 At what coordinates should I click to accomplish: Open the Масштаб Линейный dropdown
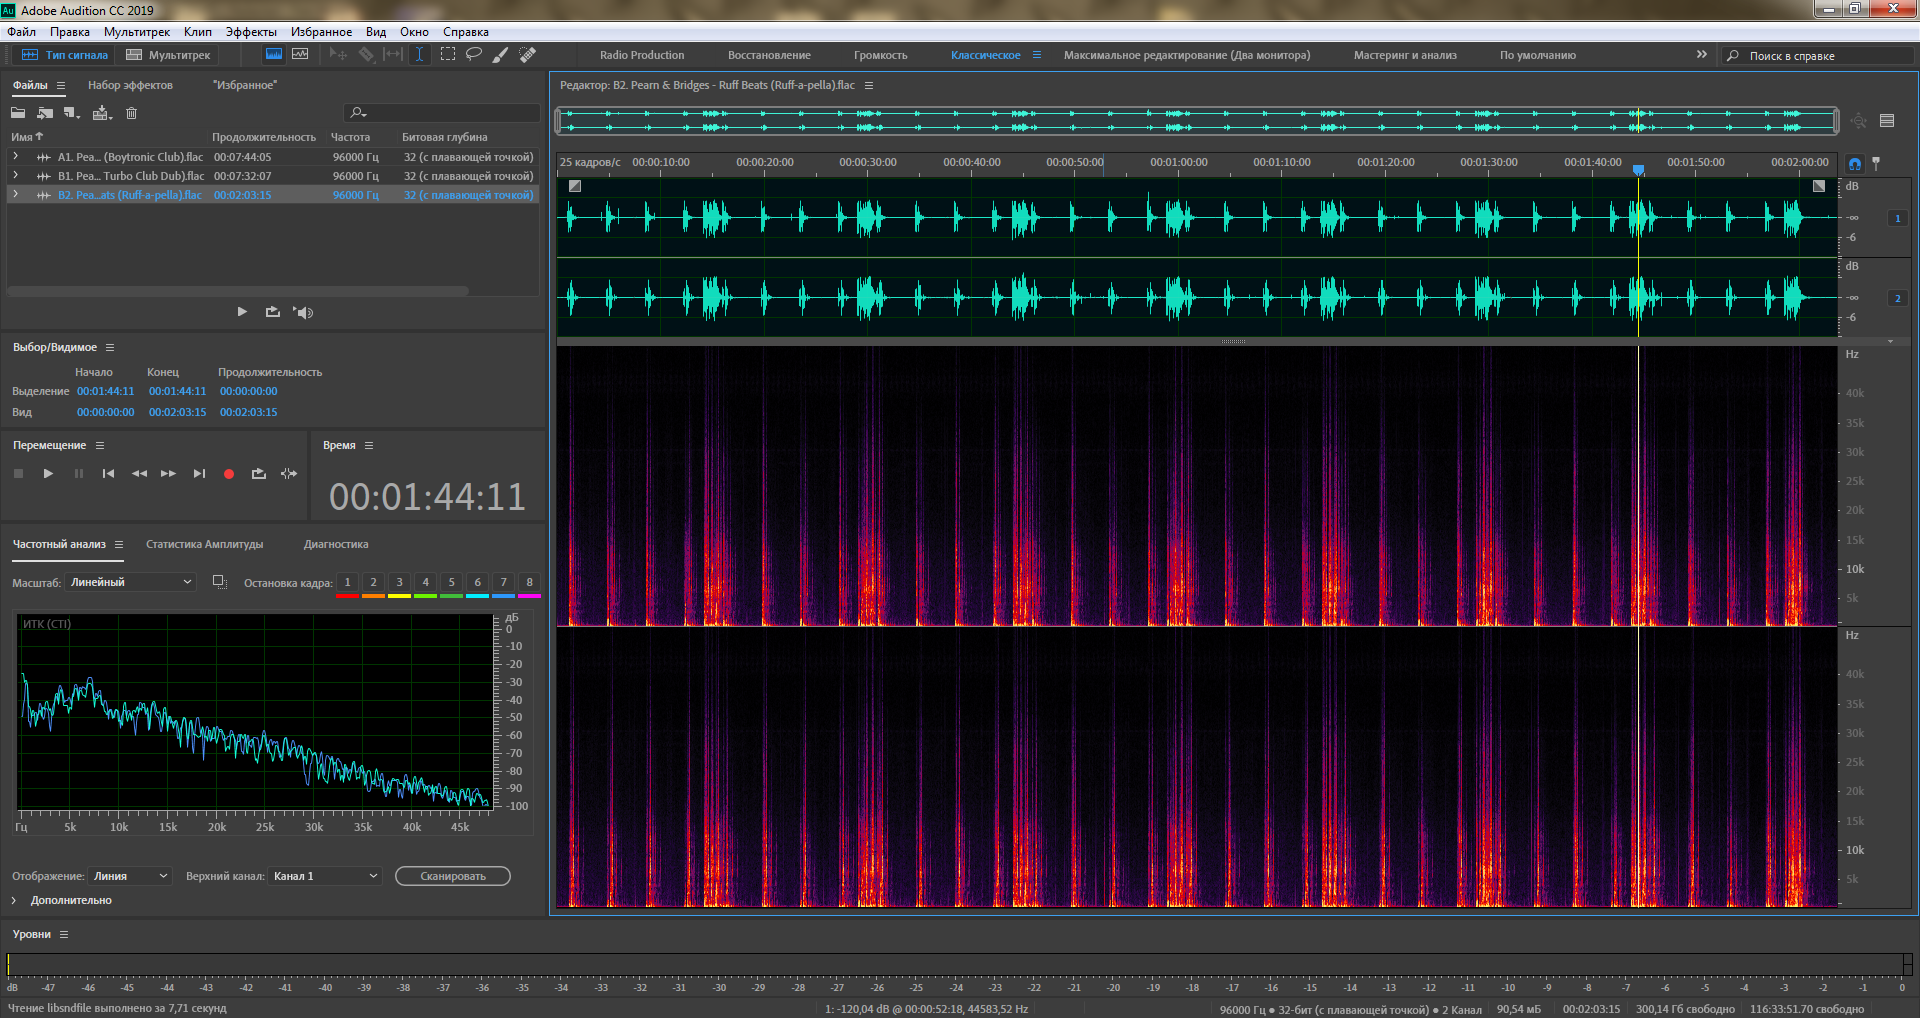(x=131, y=582)
